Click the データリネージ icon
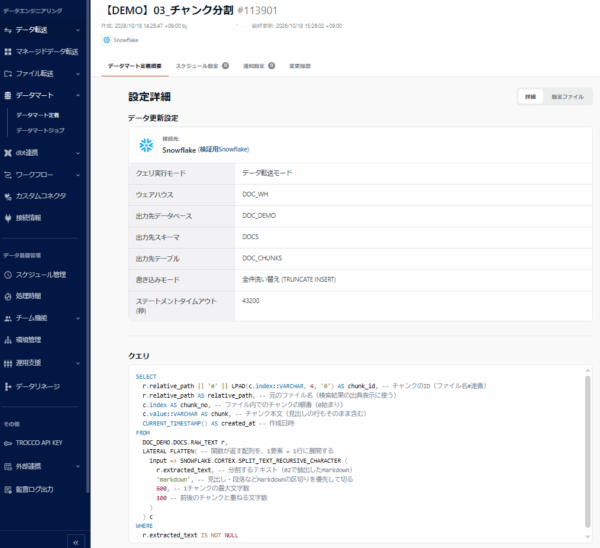The image size is (600, 548). [8, 387]
